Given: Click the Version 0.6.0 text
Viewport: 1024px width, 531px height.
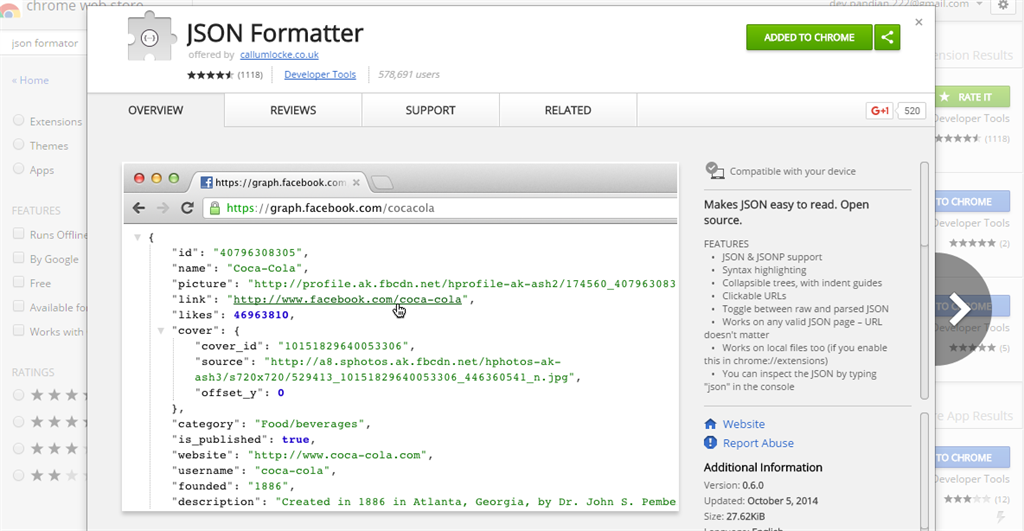Looking at the screenshot, I should (x=733, y=485).
